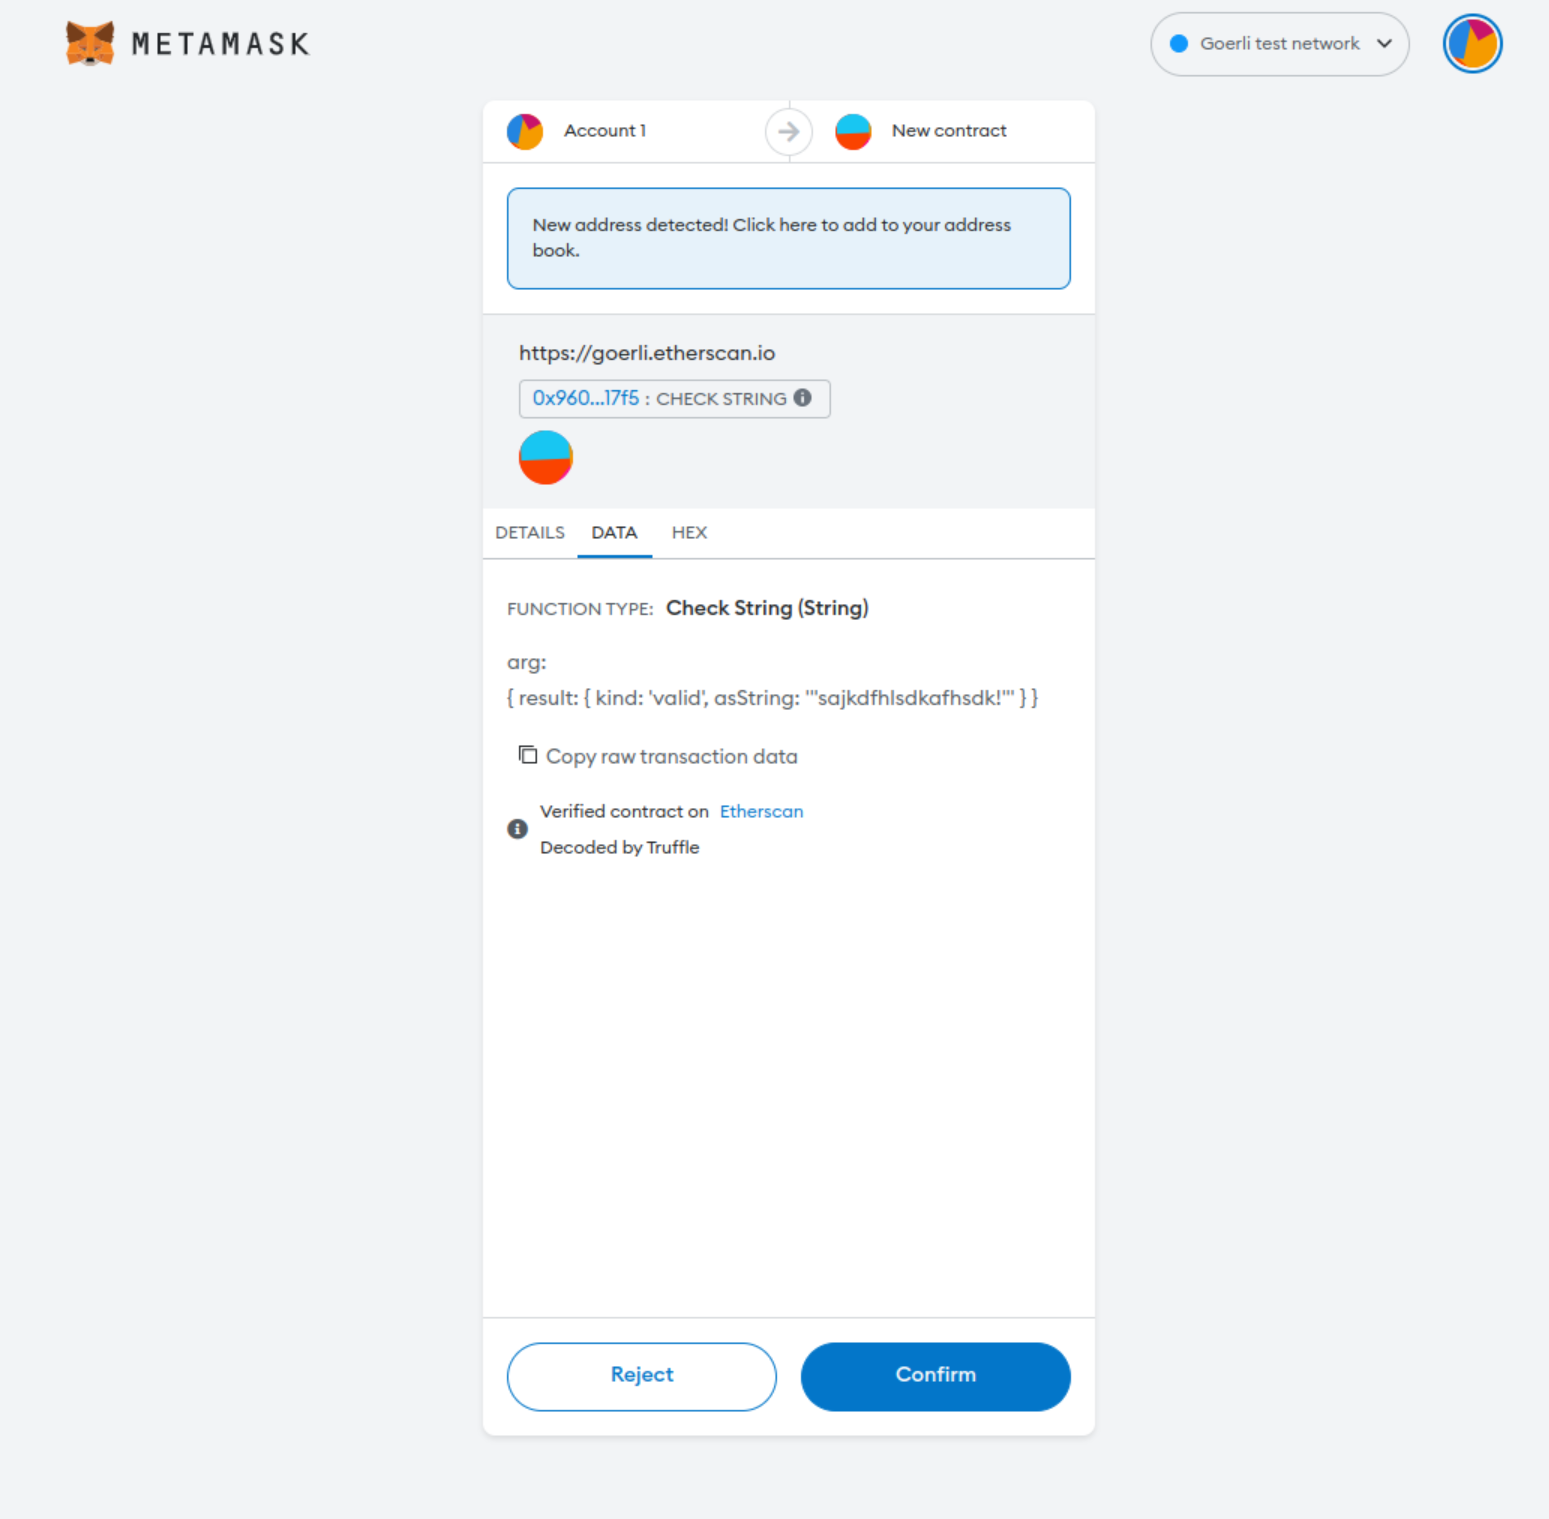Switch to the HEX tab
The image size is (1549, 1519).
(689, 532)
